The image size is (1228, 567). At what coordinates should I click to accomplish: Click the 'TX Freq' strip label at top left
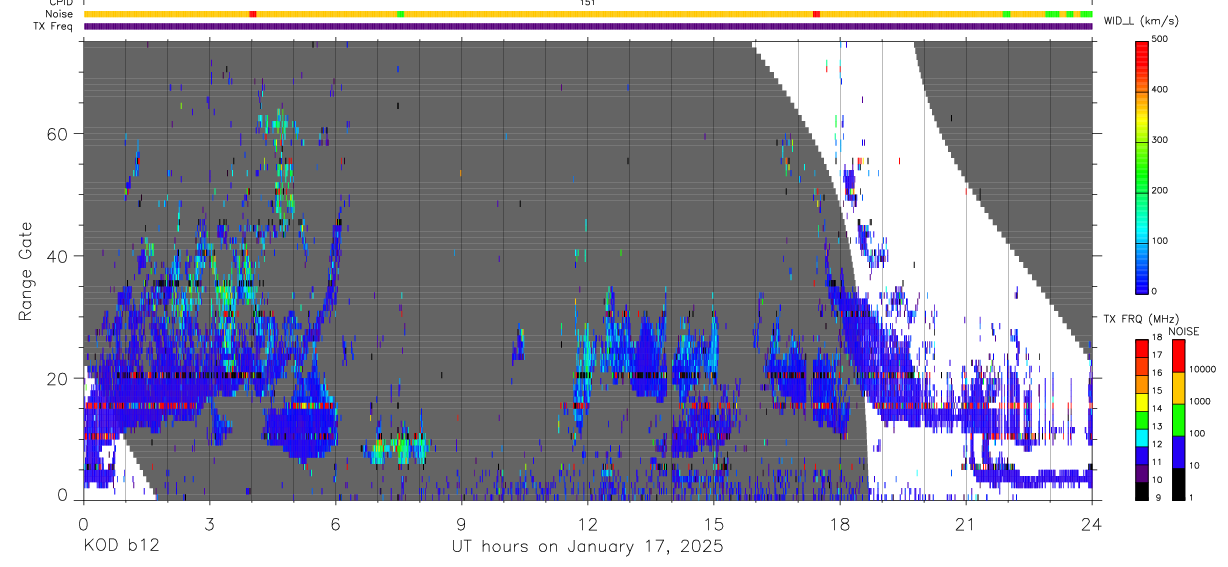tap(54, 26)
